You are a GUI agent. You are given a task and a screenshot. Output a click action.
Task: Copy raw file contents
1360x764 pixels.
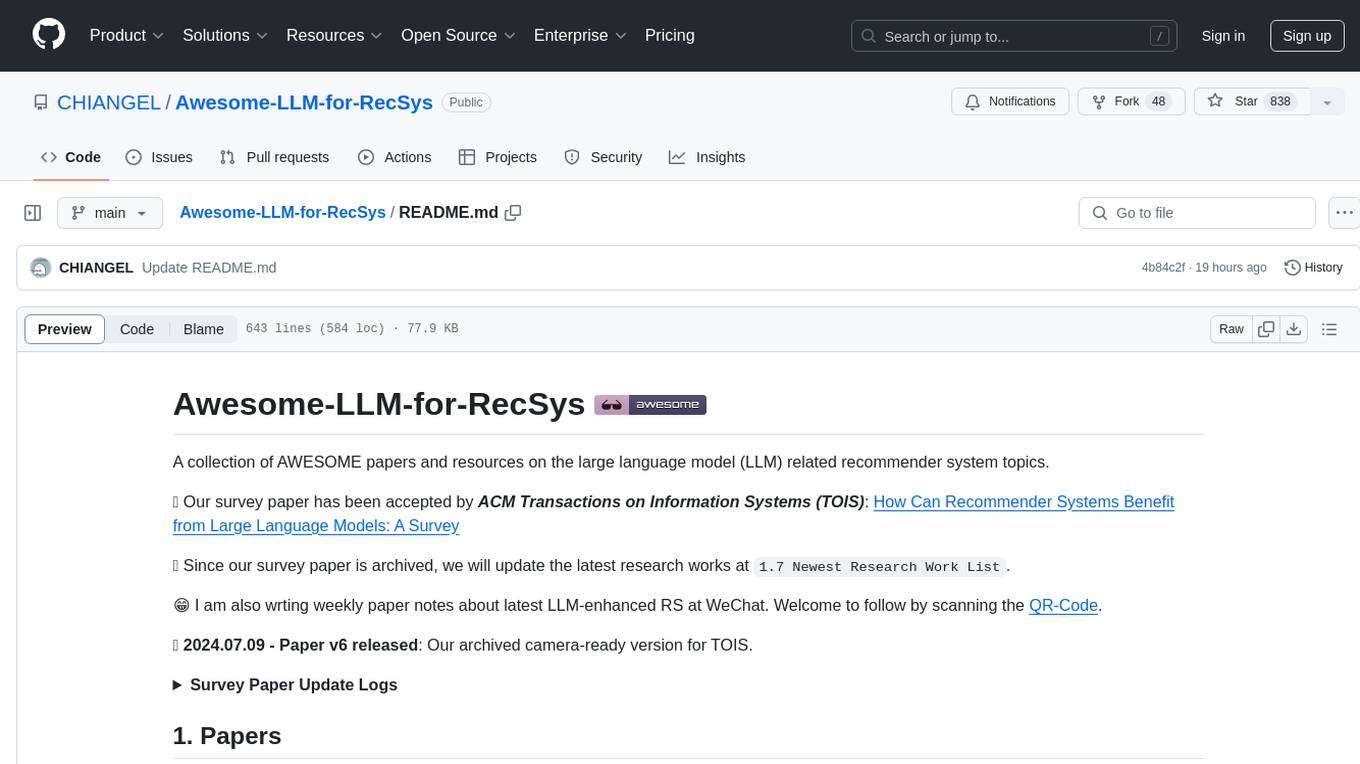[x=1267, y=329]
